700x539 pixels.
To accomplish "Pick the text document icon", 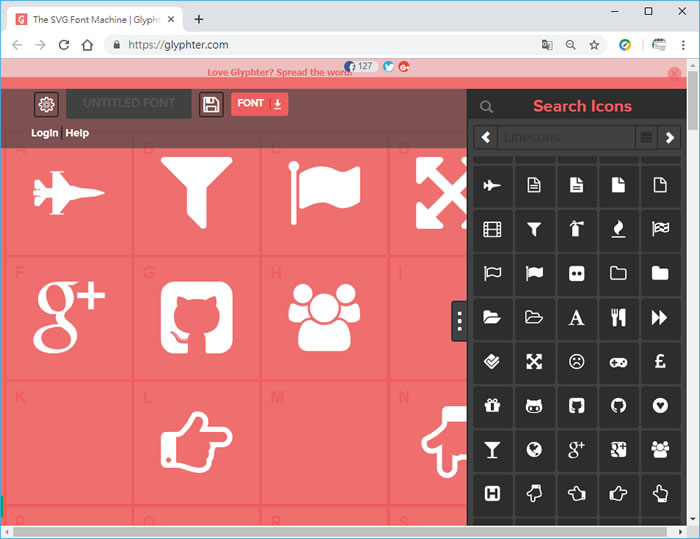I will coord(534,185).
